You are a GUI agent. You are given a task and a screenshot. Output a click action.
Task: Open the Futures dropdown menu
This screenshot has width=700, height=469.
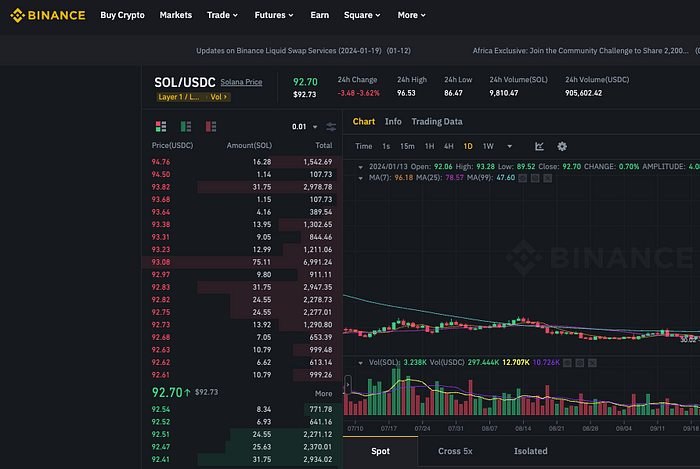point(274,15)
